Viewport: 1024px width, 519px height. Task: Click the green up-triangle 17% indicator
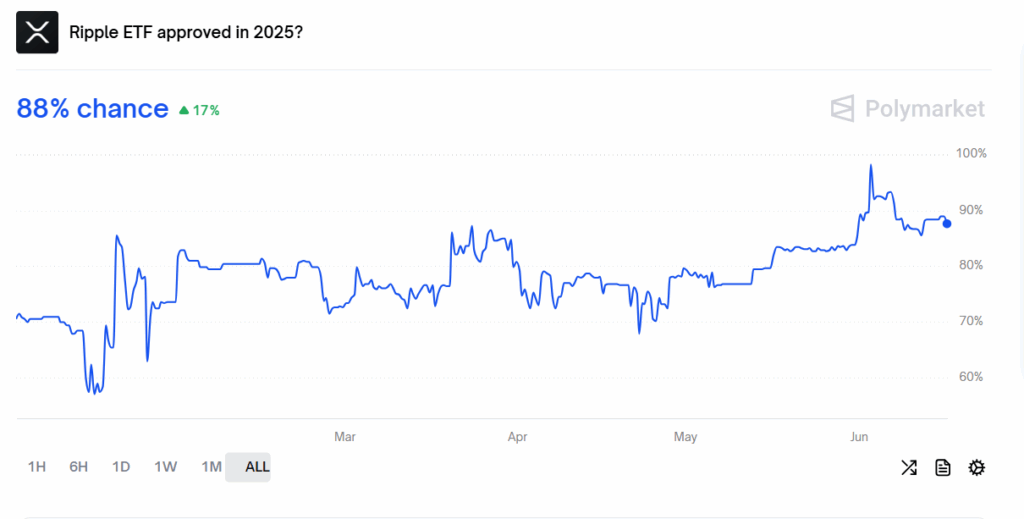(199, 110)
